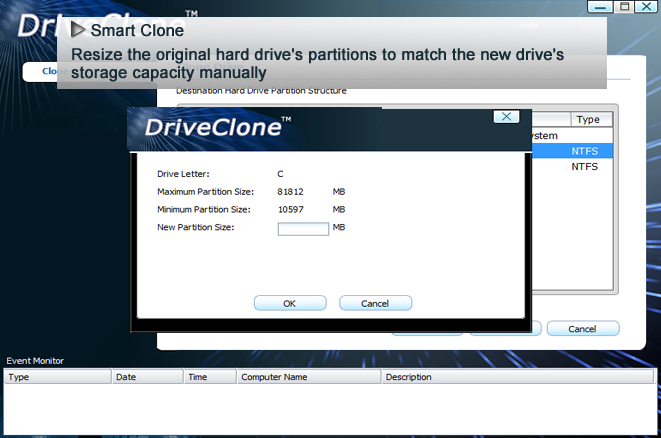Viewport: 661px width, 438px height.
Task: Sort Event Monitor by Date column
Action: pyautogui.click(x=148, y=377)
